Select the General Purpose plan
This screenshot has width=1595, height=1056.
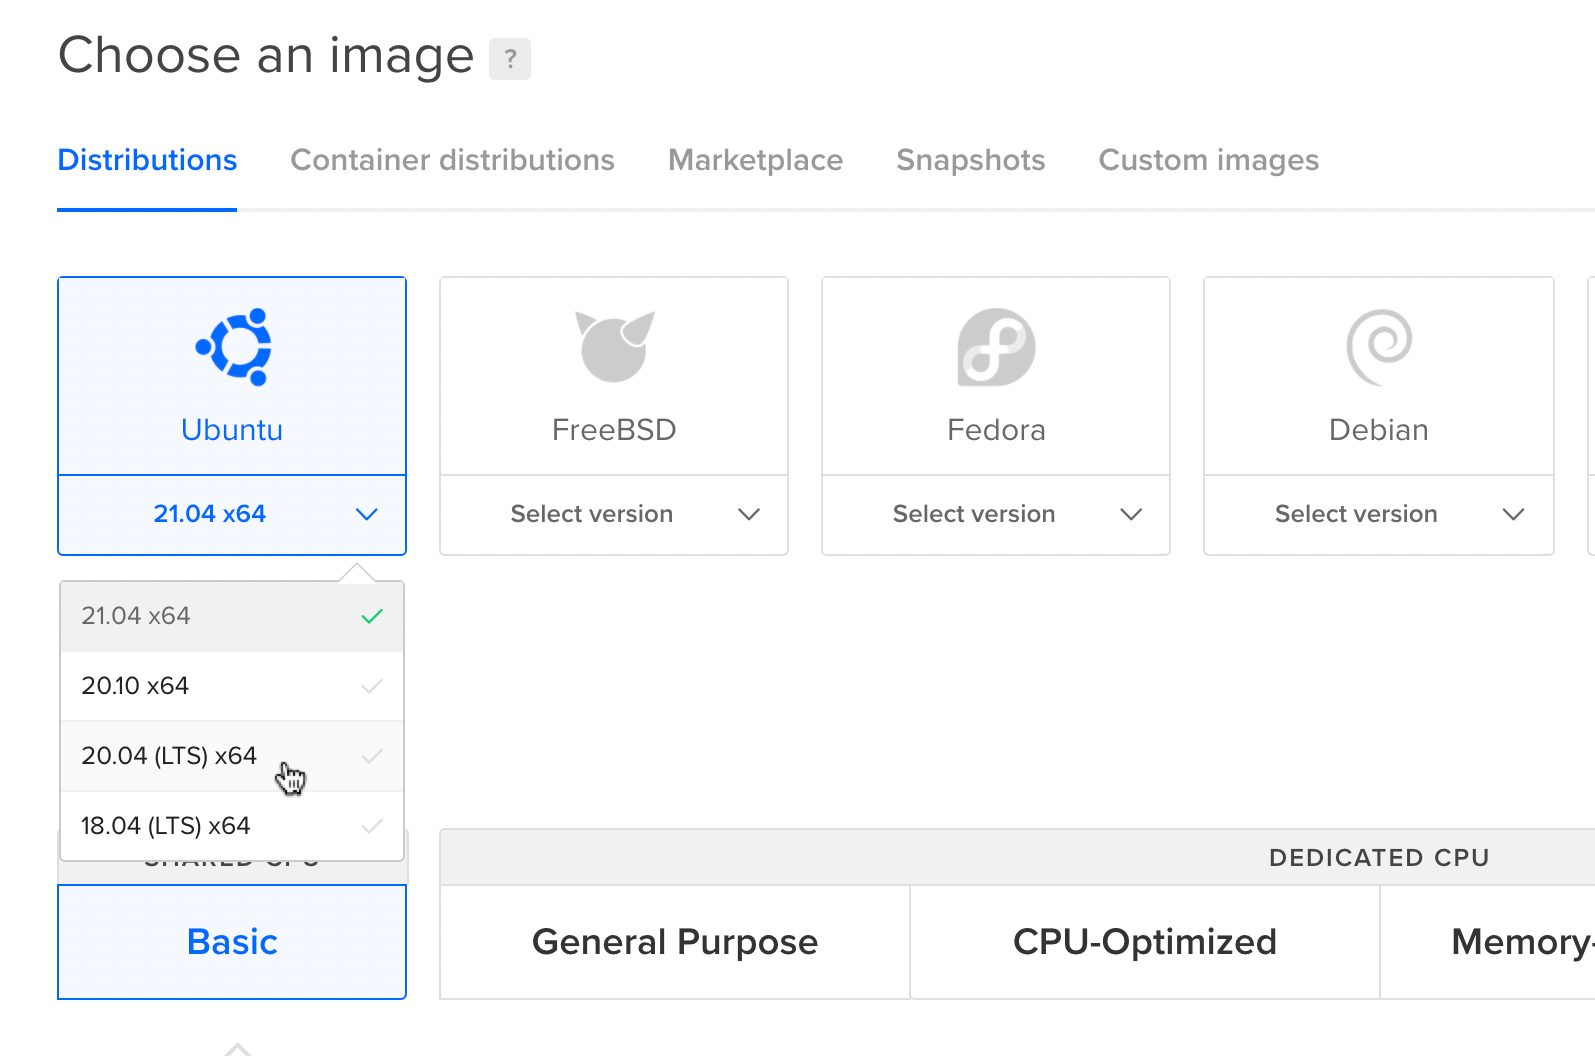coord(675,942)
